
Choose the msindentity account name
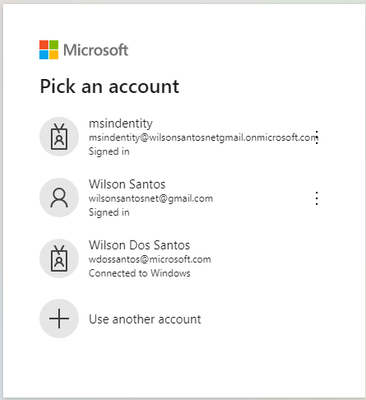[121, 123]
